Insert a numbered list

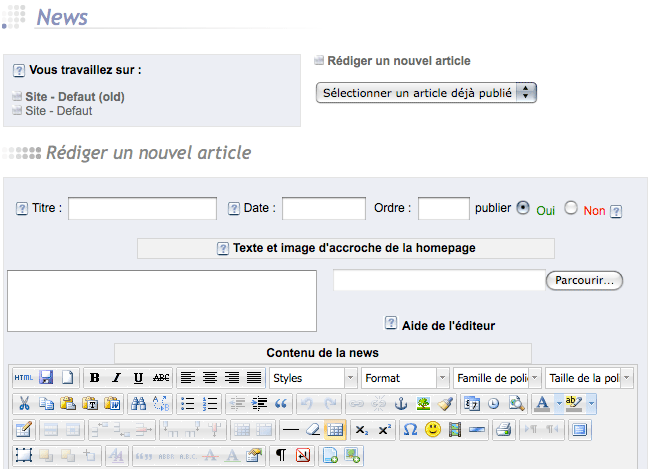click(x=210, y=403)
